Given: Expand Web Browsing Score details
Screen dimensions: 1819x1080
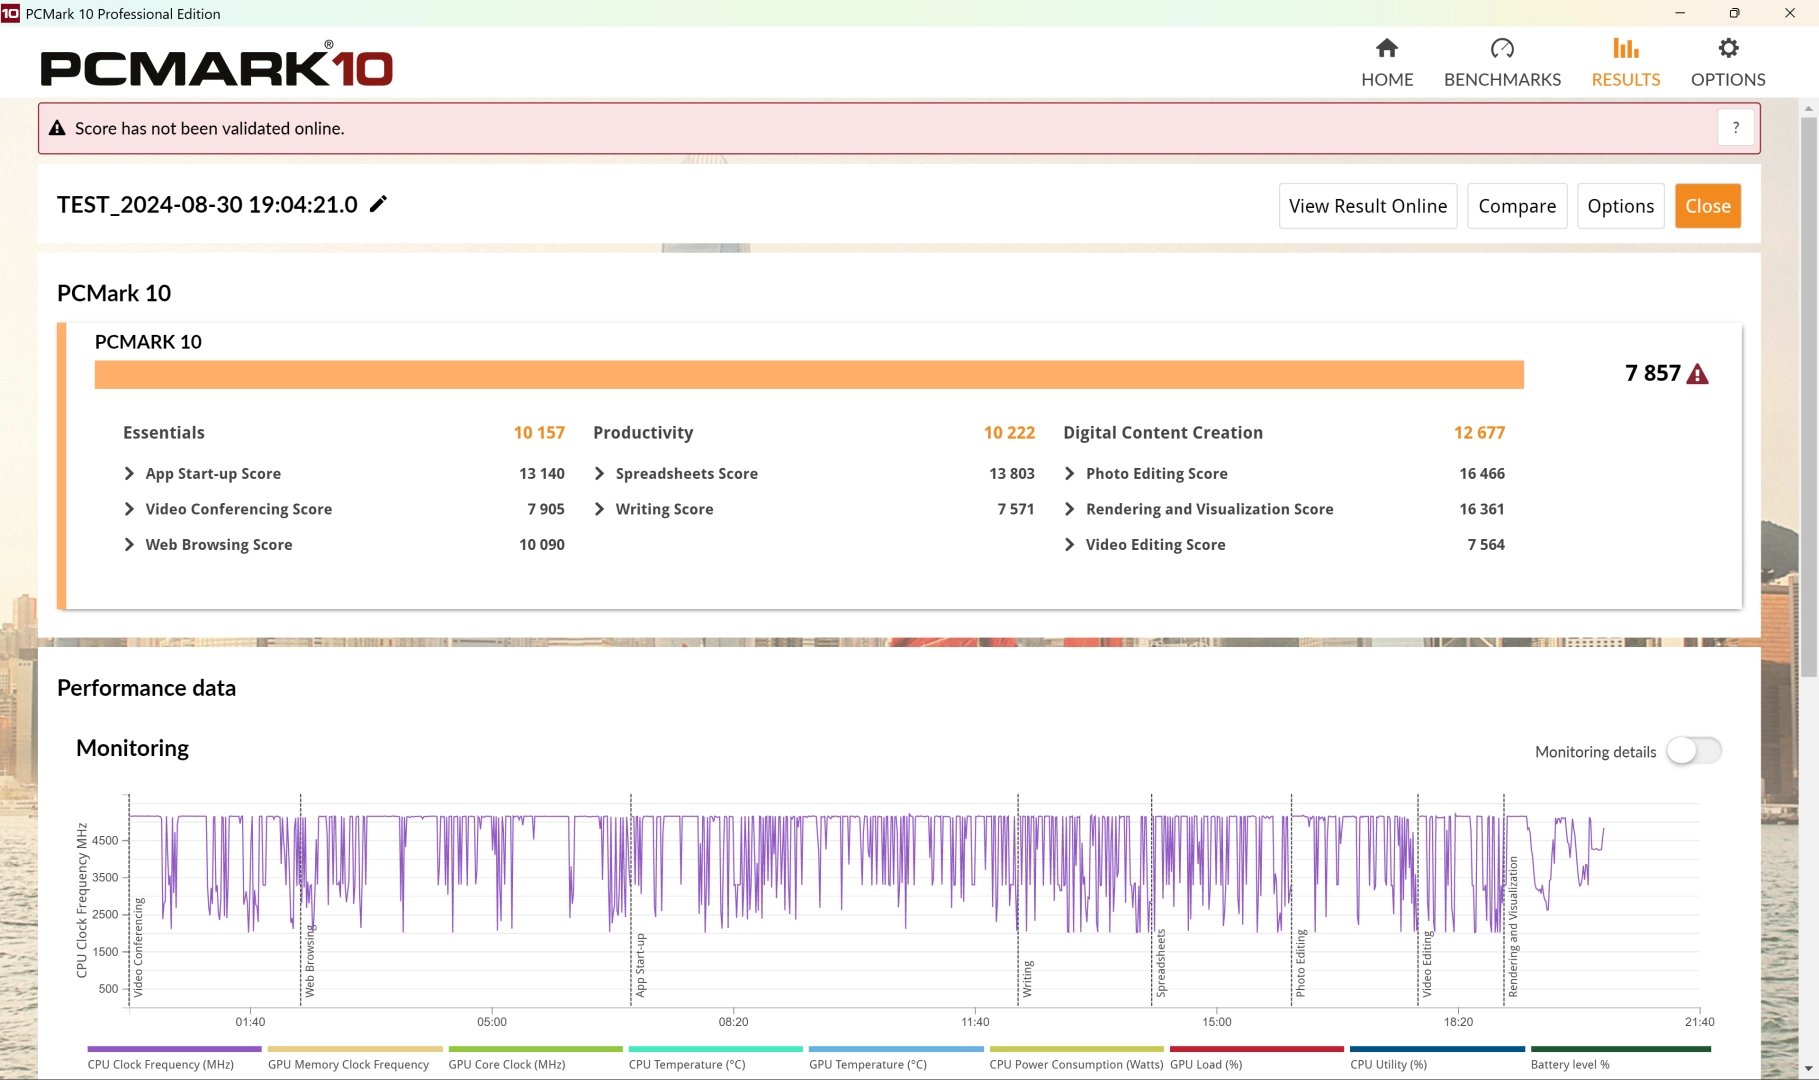Looking at the screenshot, I should (x=129, y=544).
